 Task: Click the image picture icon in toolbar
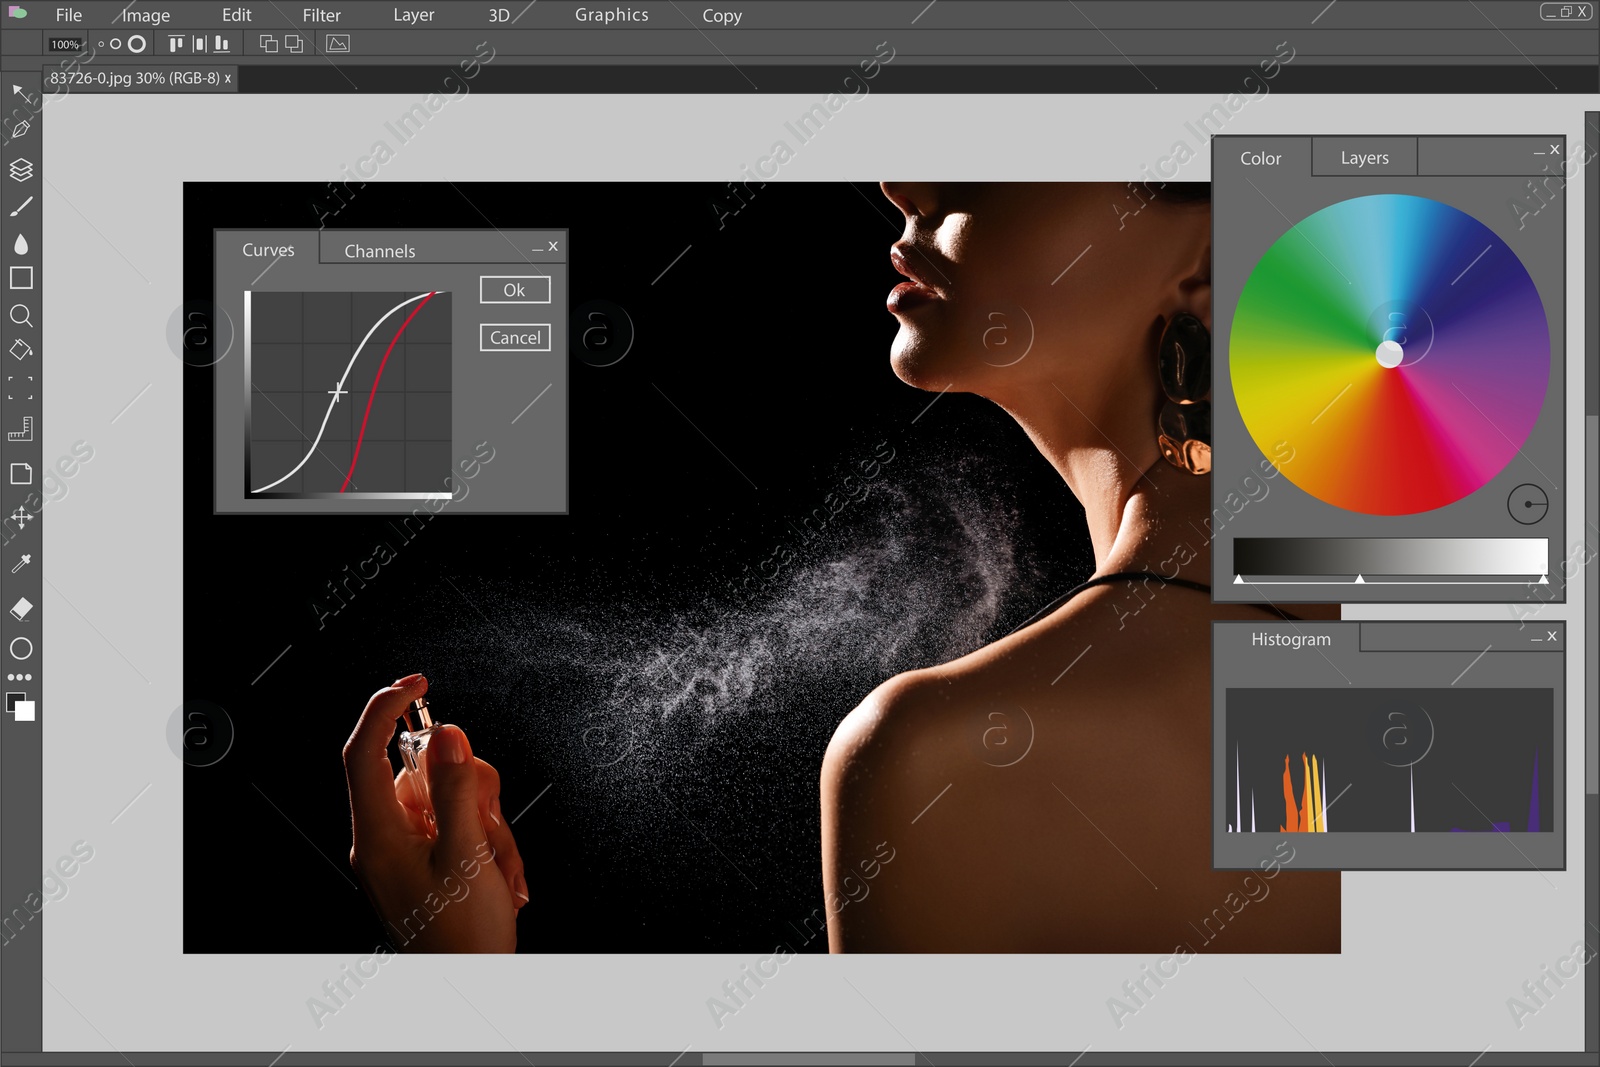click(338, 44)
